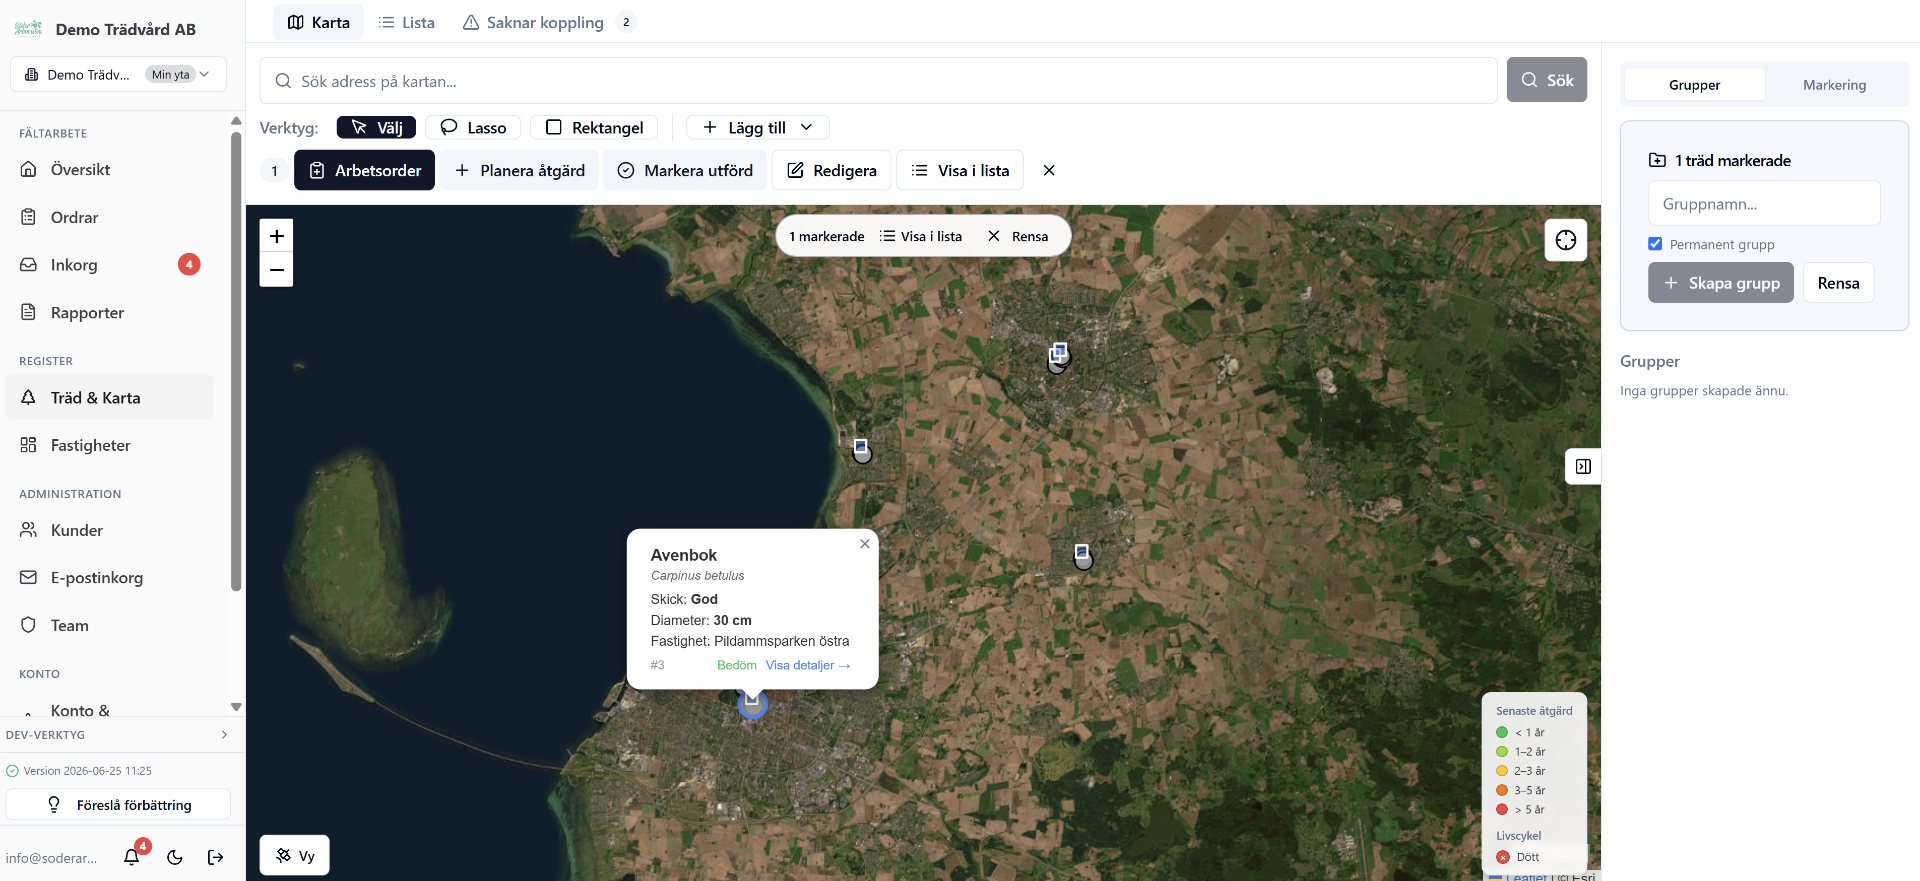The width and height of the screenshot is (1920, 881).
Task: Toggle dark mode moon icon
Action: pyautogui.click(x=175, y=857)
